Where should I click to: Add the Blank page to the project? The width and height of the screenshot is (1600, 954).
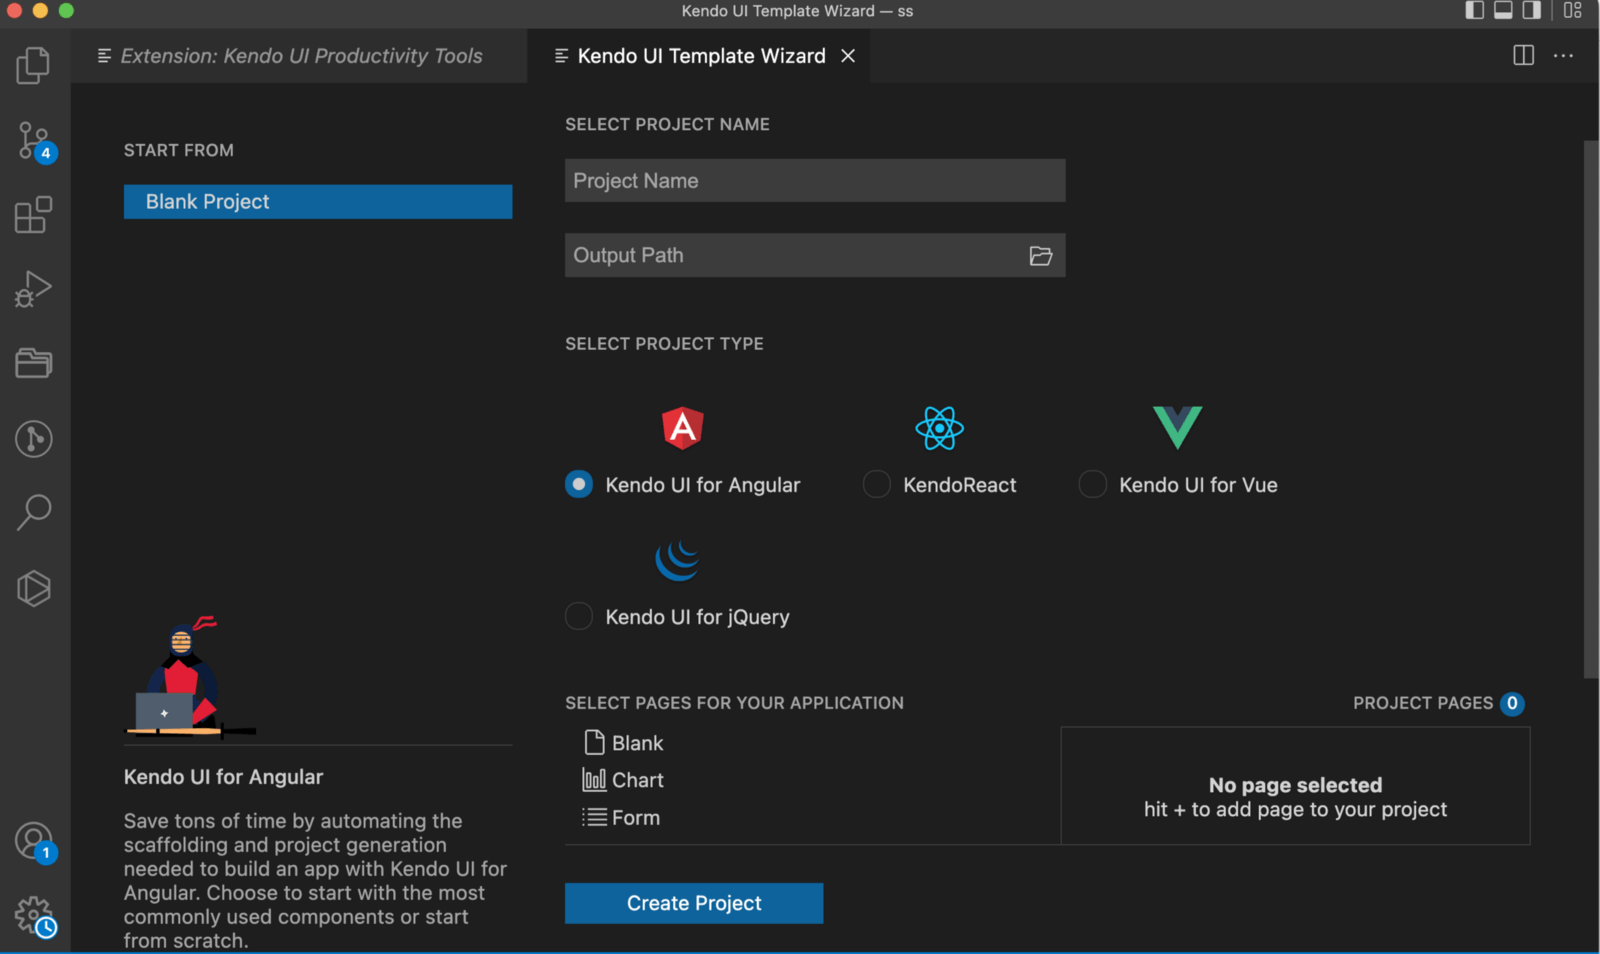pos(623,743)
